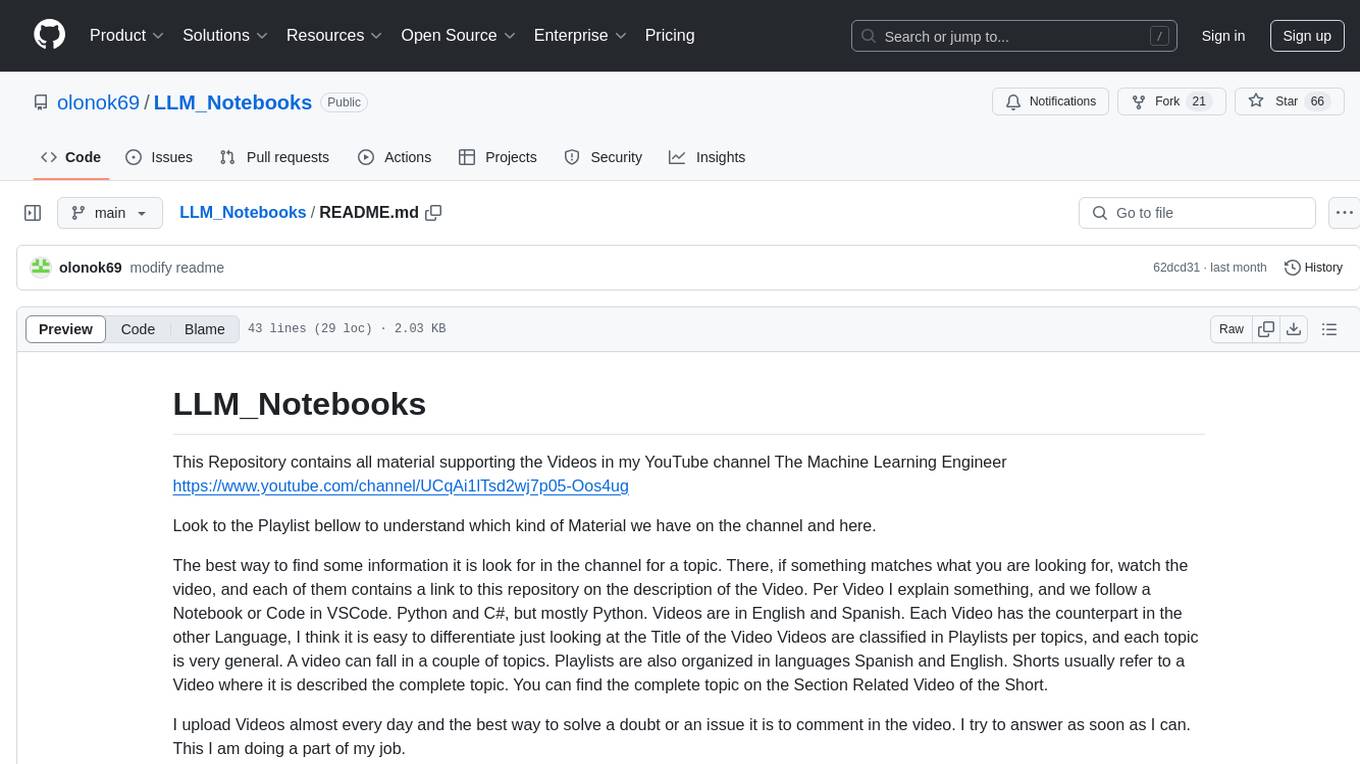View the file History

pyautogui.click(x=1313, y=268)
